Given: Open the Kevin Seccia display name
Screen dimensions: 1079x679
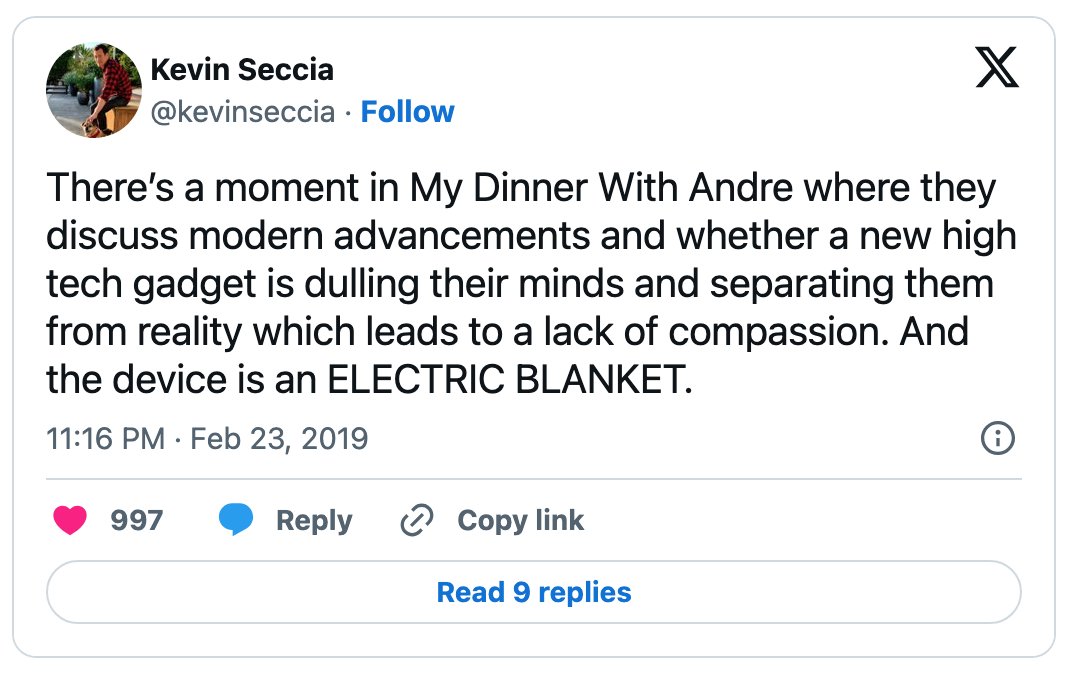Looking at the screenshot, I should (242, 69).
